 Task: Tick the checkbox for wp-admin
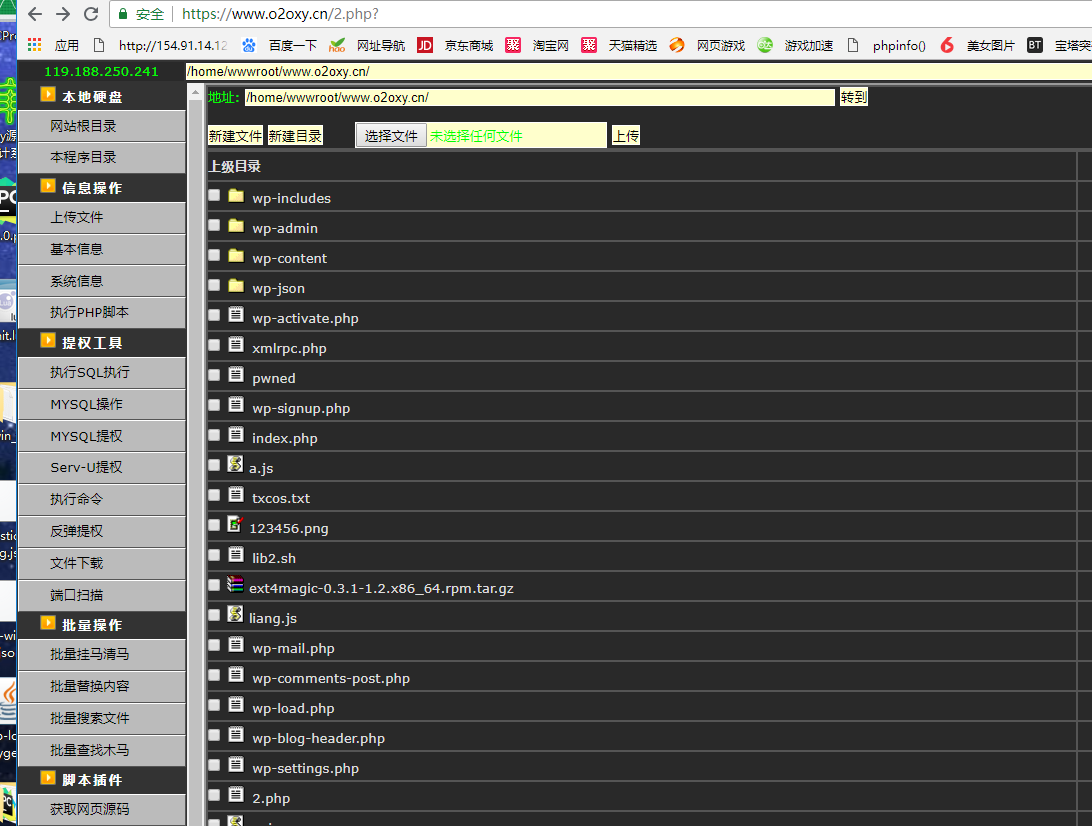pos(214,226)
